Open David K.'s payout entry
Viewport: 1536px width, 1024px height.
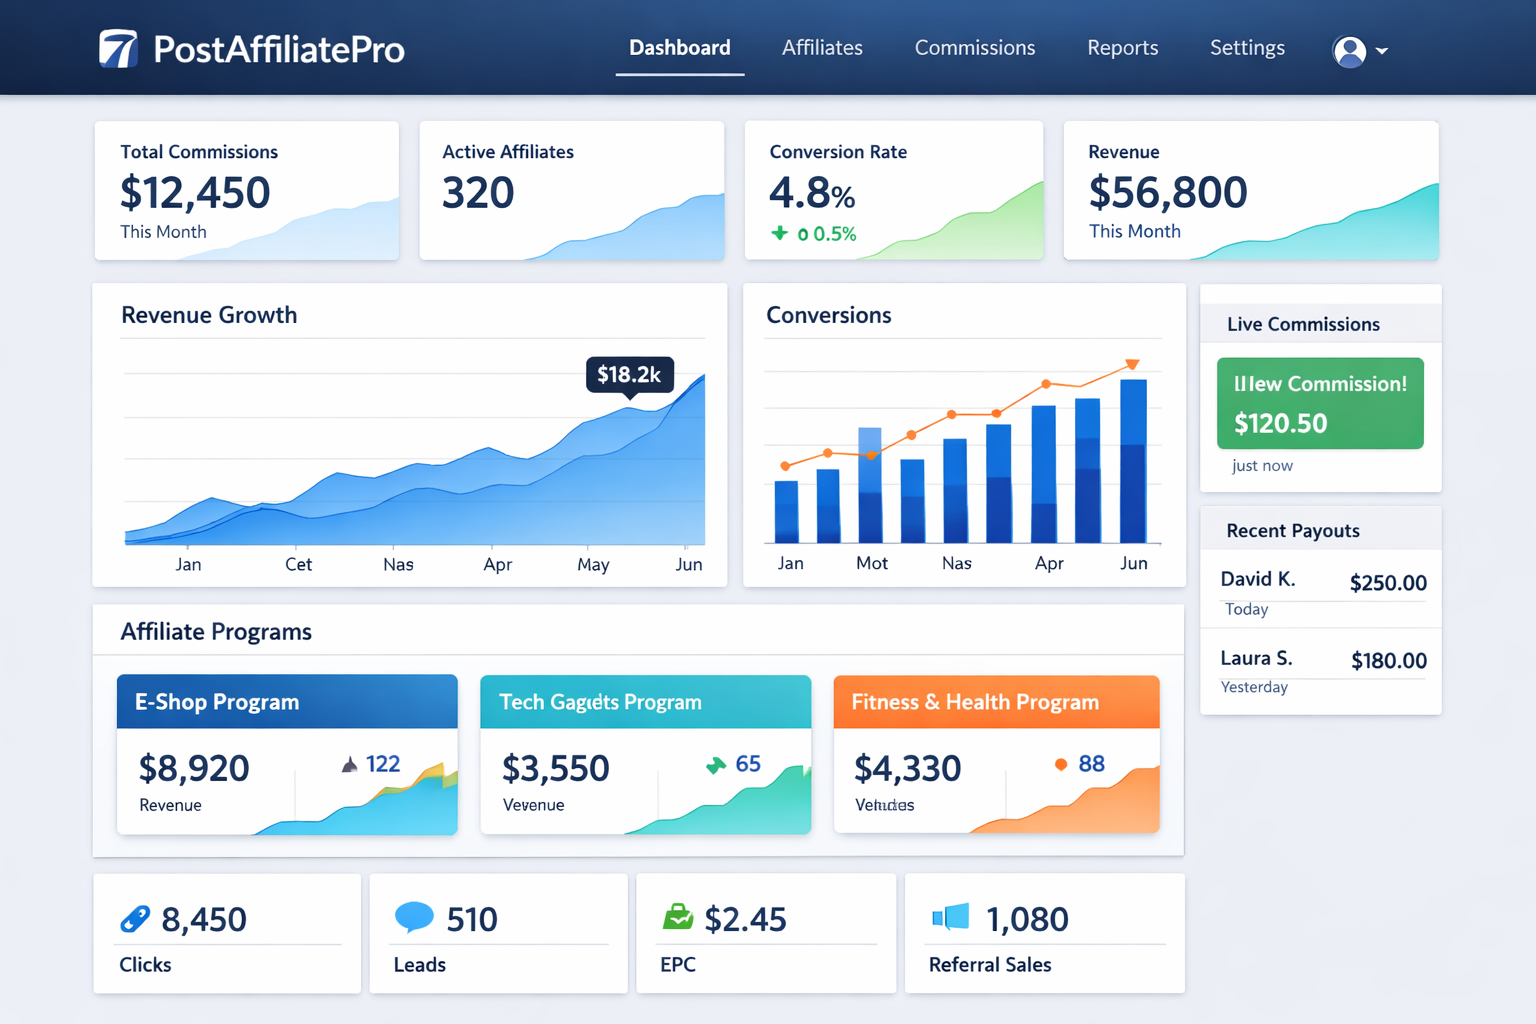pyautogui.click(x=1320, y=590)
